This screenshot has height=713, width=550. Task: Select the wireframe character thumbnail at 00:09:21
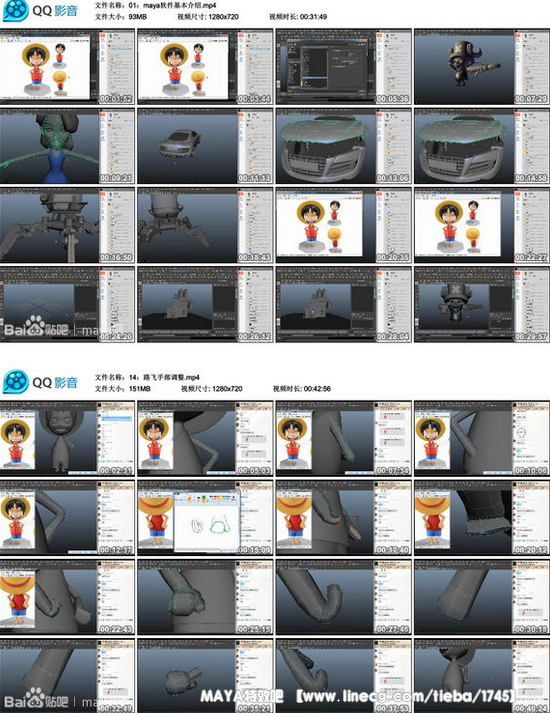[67, 146]
